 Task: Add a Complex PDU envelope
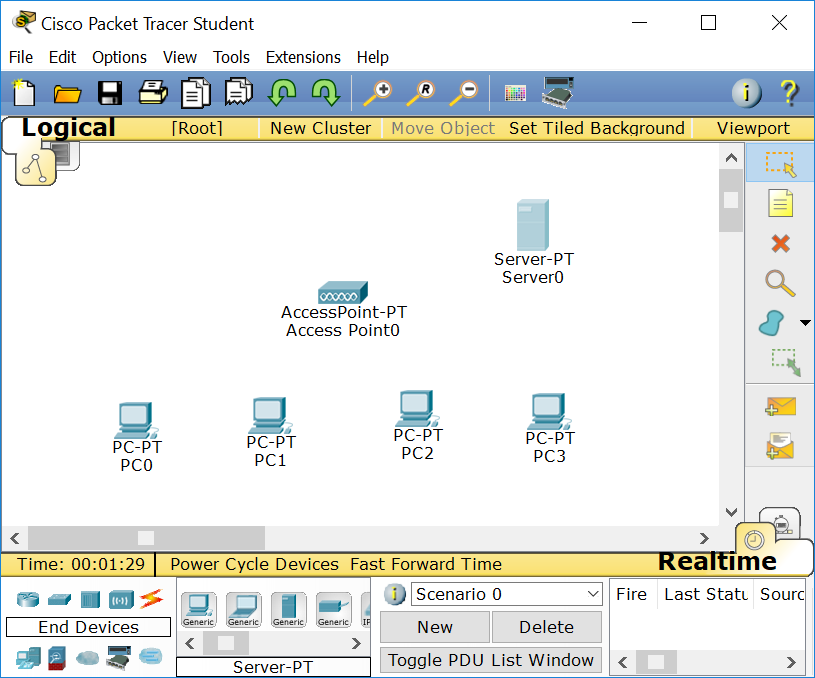(x=780, y=446)
